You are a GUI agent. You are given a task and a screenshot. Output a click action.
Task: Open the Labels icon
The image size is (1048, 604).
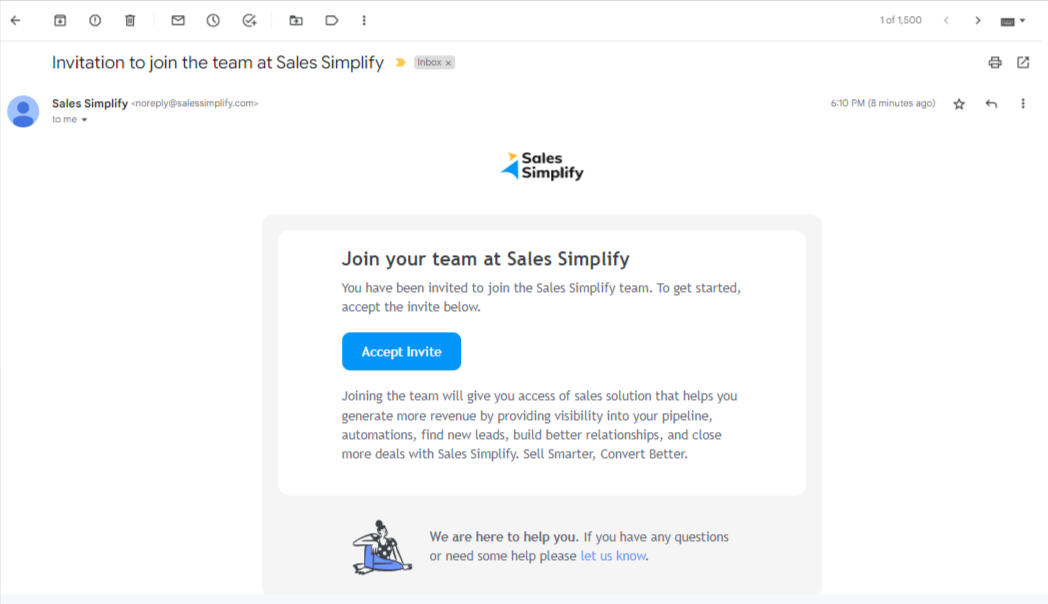332,21
